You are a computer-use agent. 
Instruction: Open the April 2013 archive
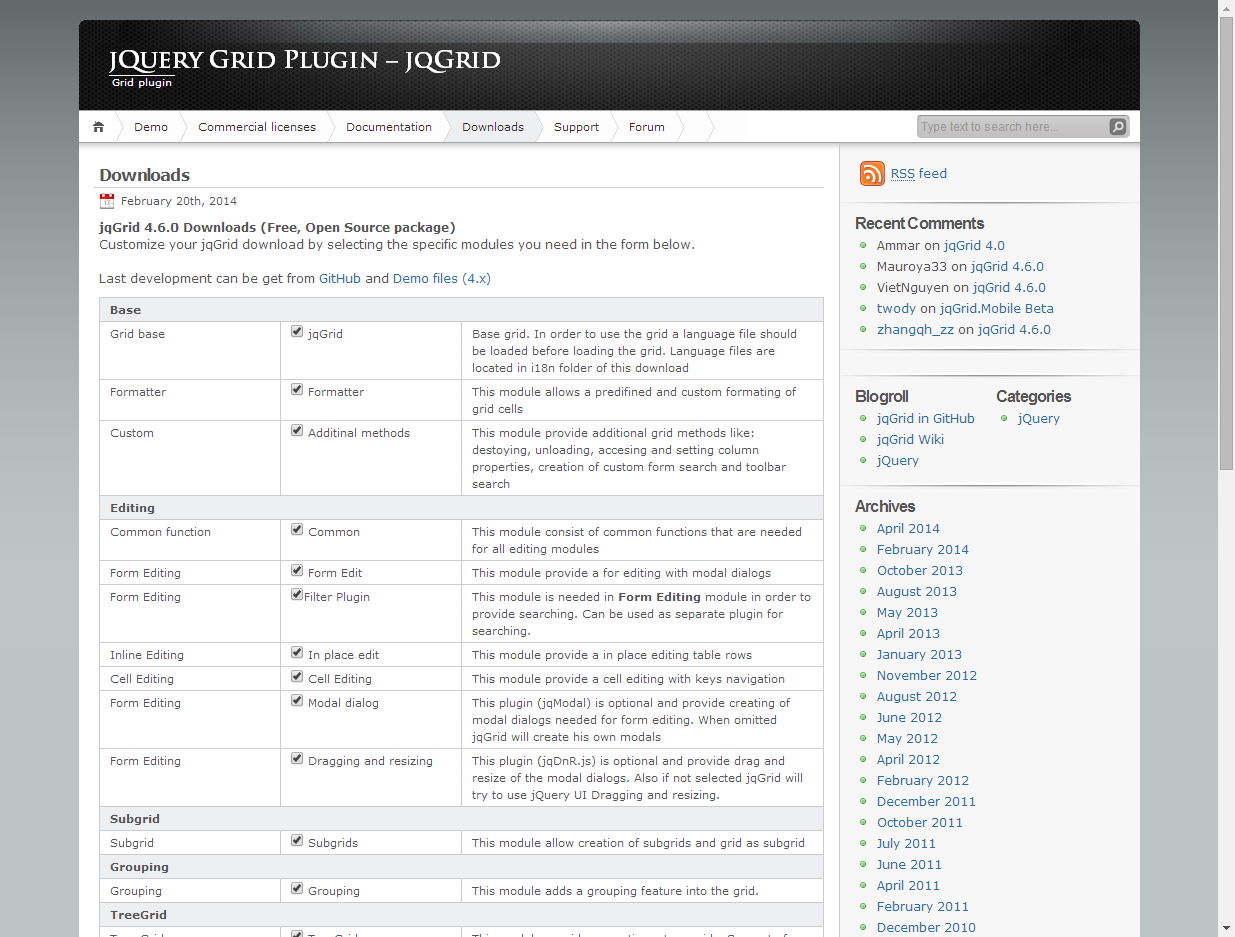point(908,634)
